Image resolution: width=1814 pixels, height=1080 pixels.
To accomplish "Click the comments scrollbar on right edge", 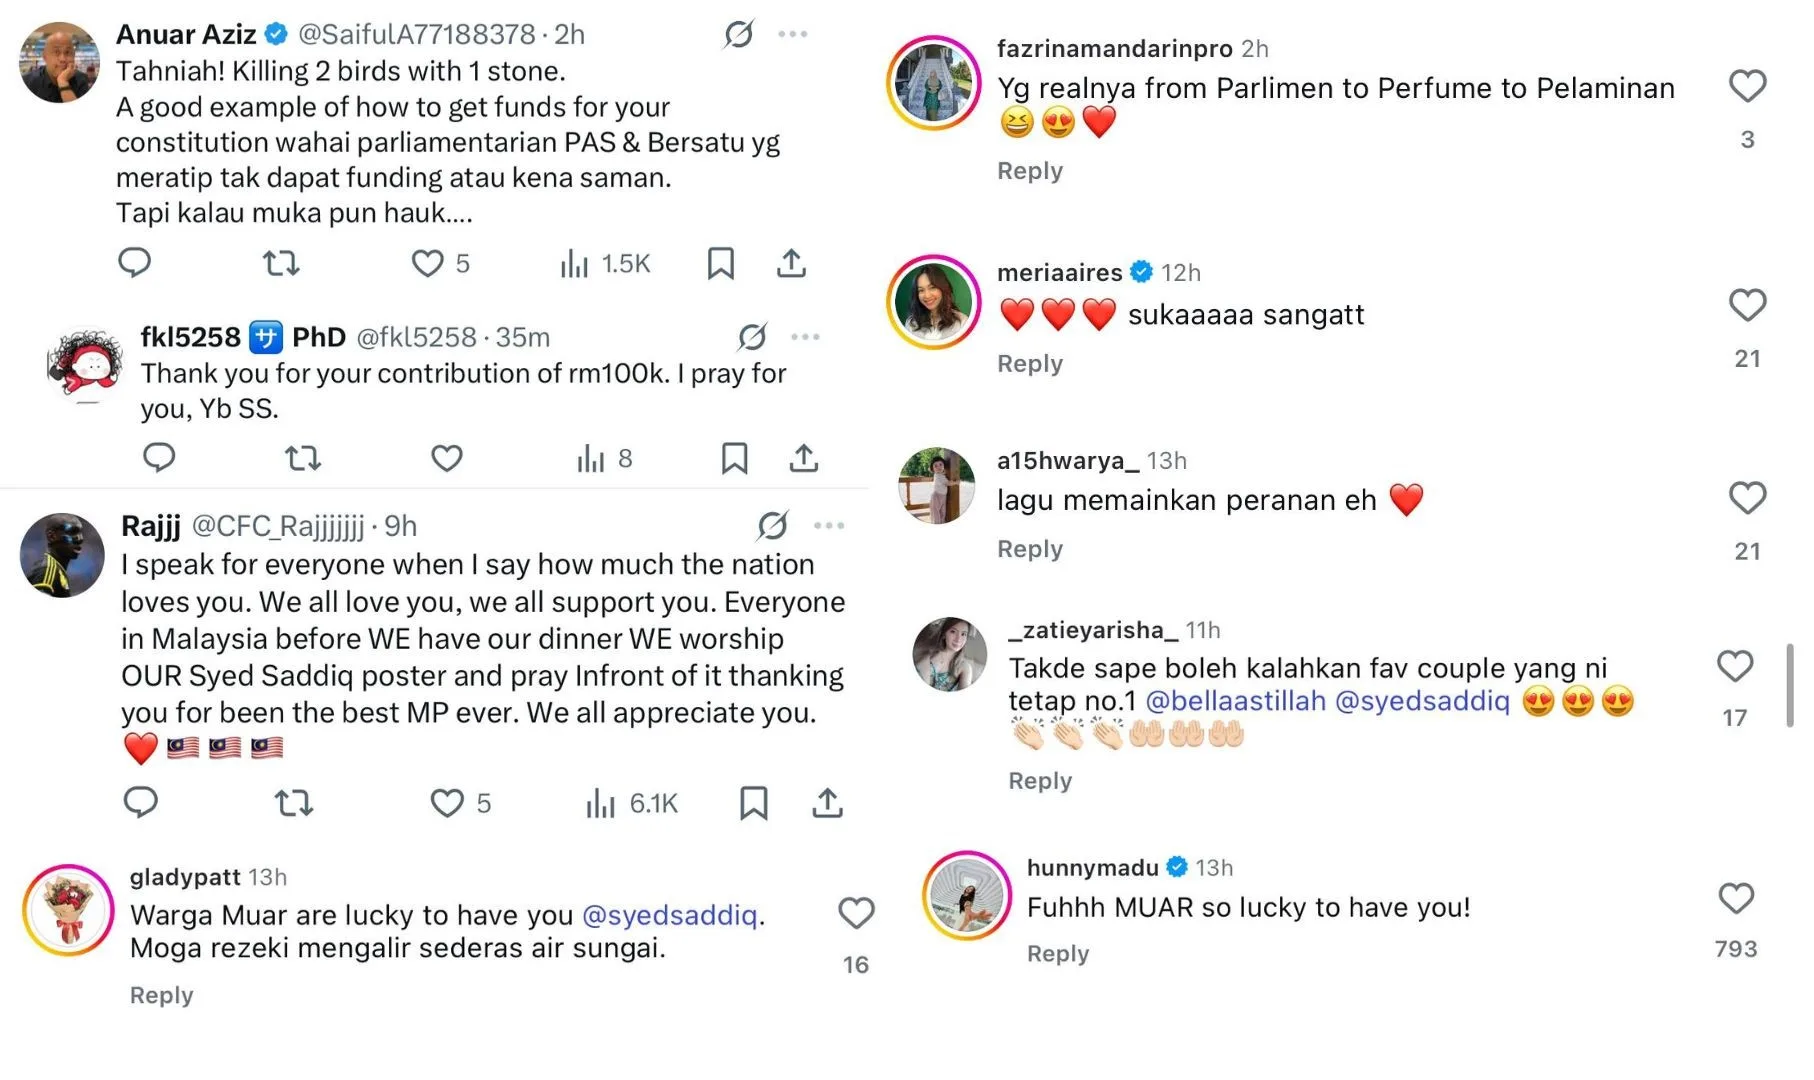I will click(1789, 685).
